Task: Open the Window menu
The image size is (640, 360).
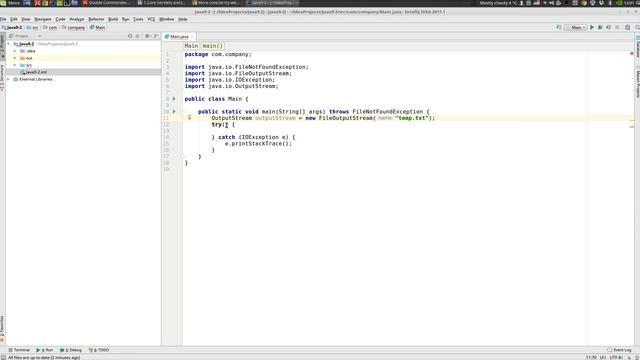Action: pyautogui.click(x=167, y=19)
